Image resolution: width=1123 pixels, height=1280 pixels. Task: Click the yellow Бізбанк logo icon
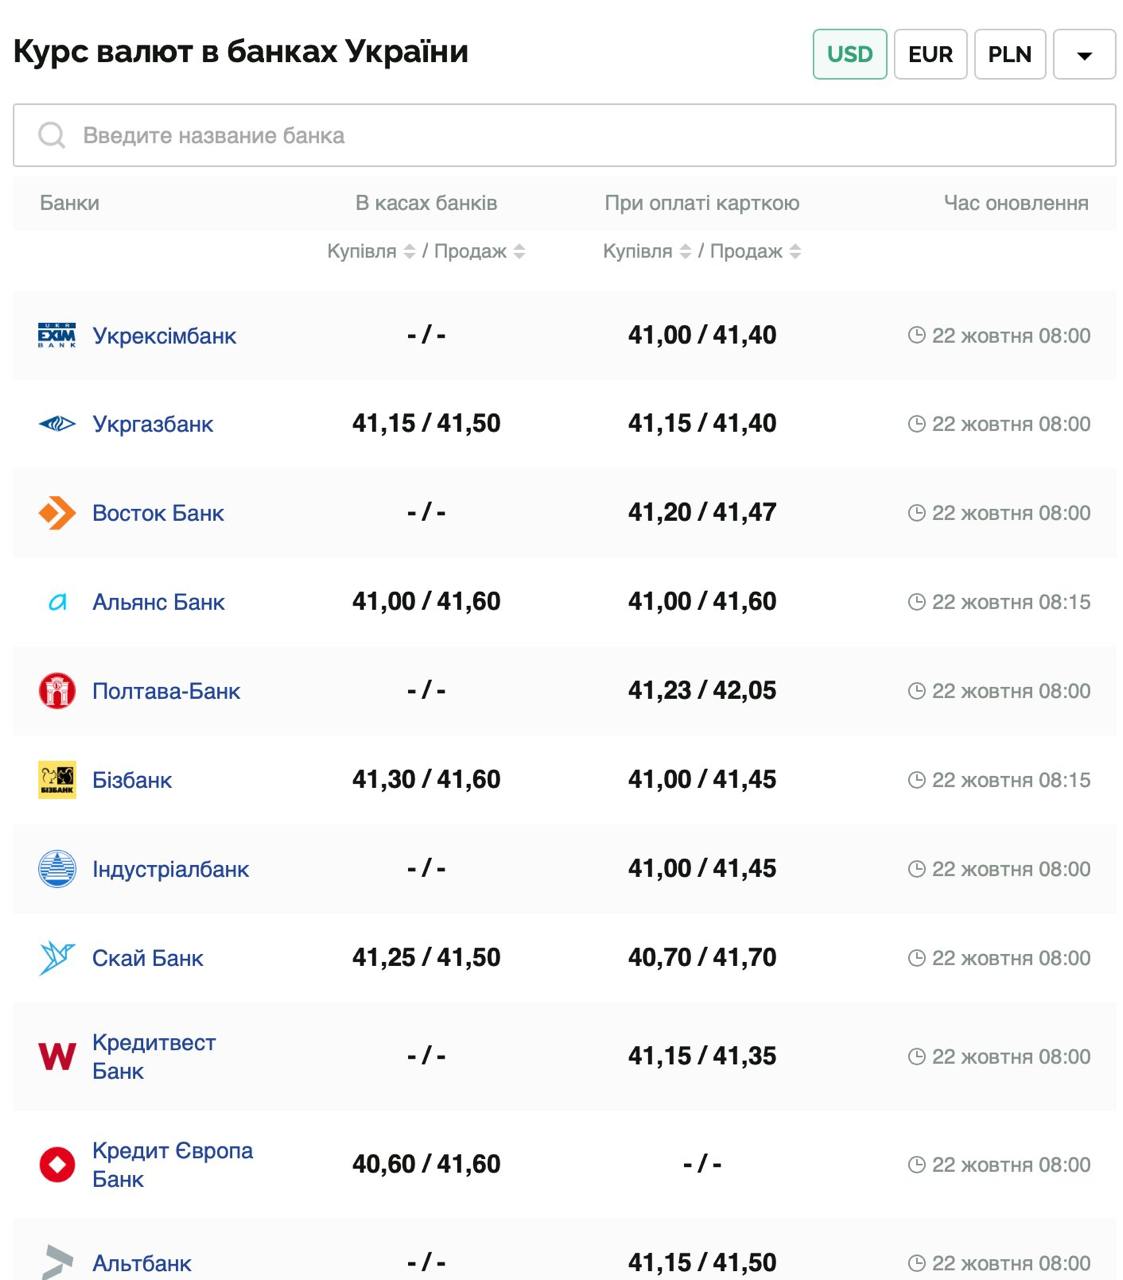click(57, 780)
